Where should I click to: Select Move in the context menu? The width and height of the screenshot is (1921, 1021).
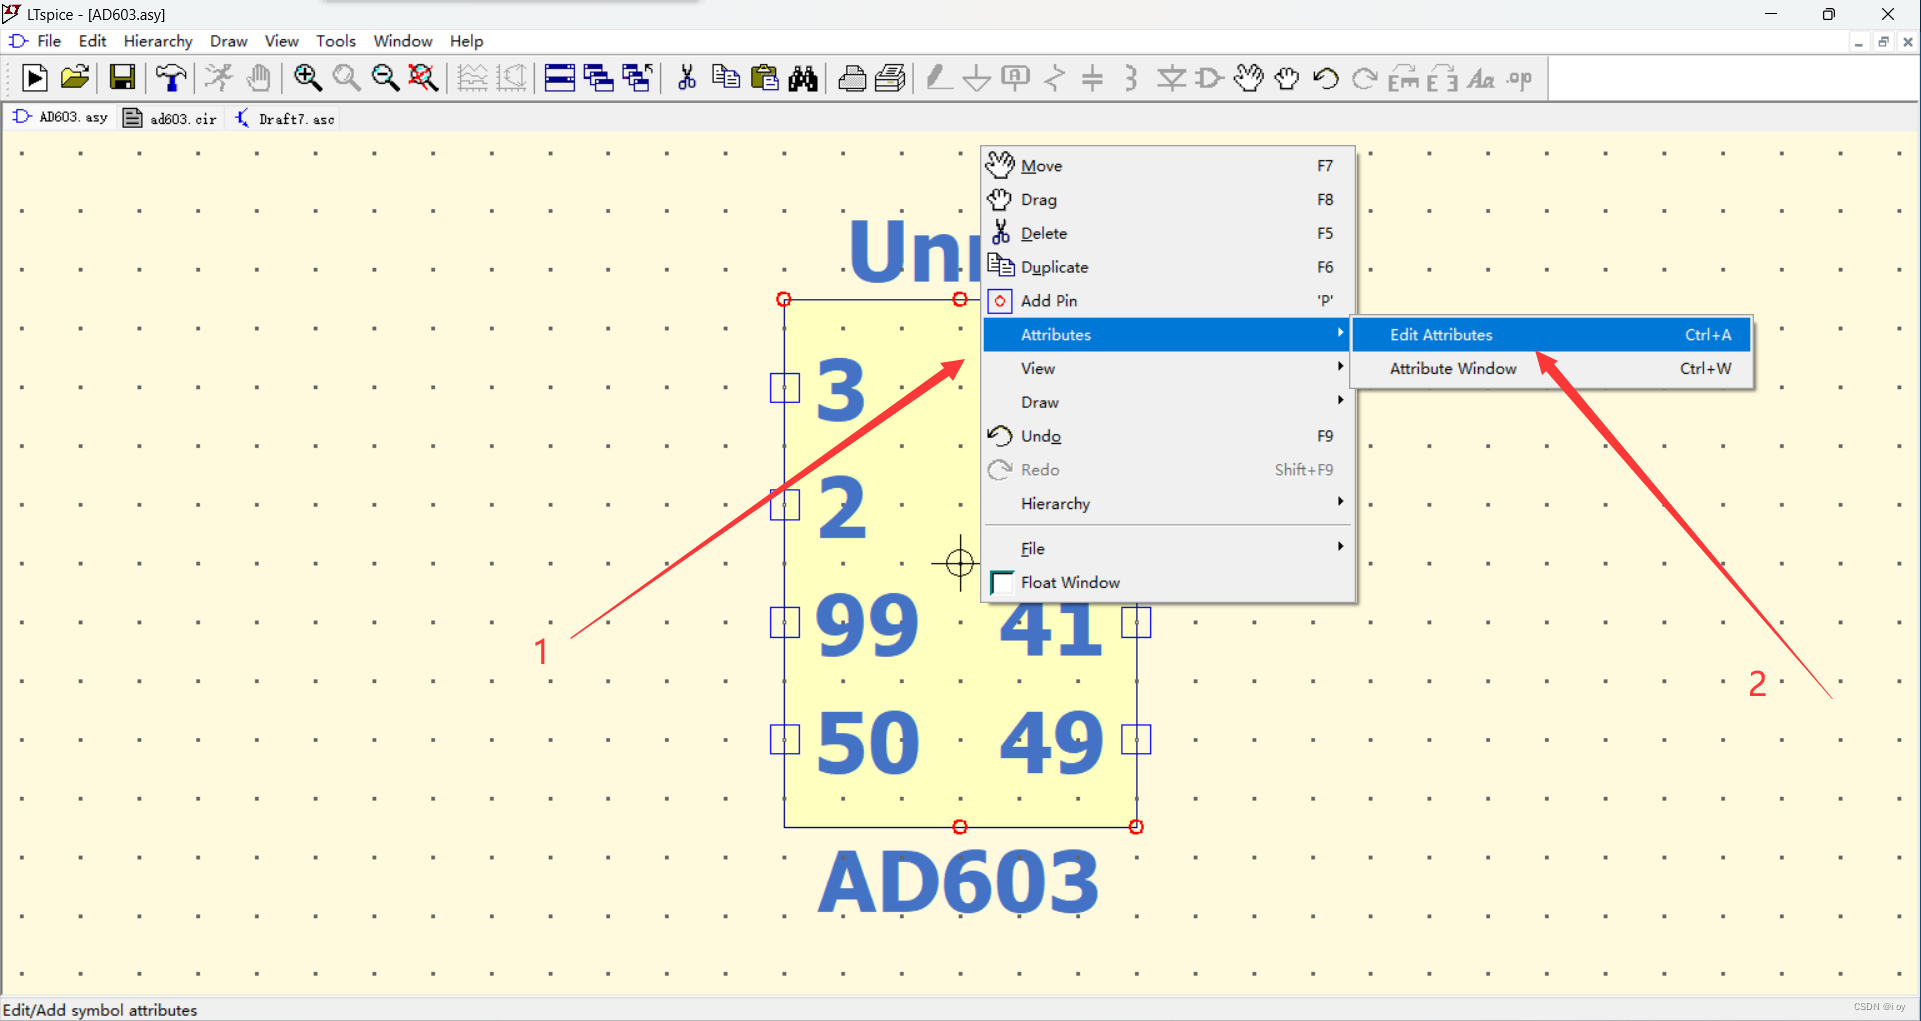(x=1168, y=166)
